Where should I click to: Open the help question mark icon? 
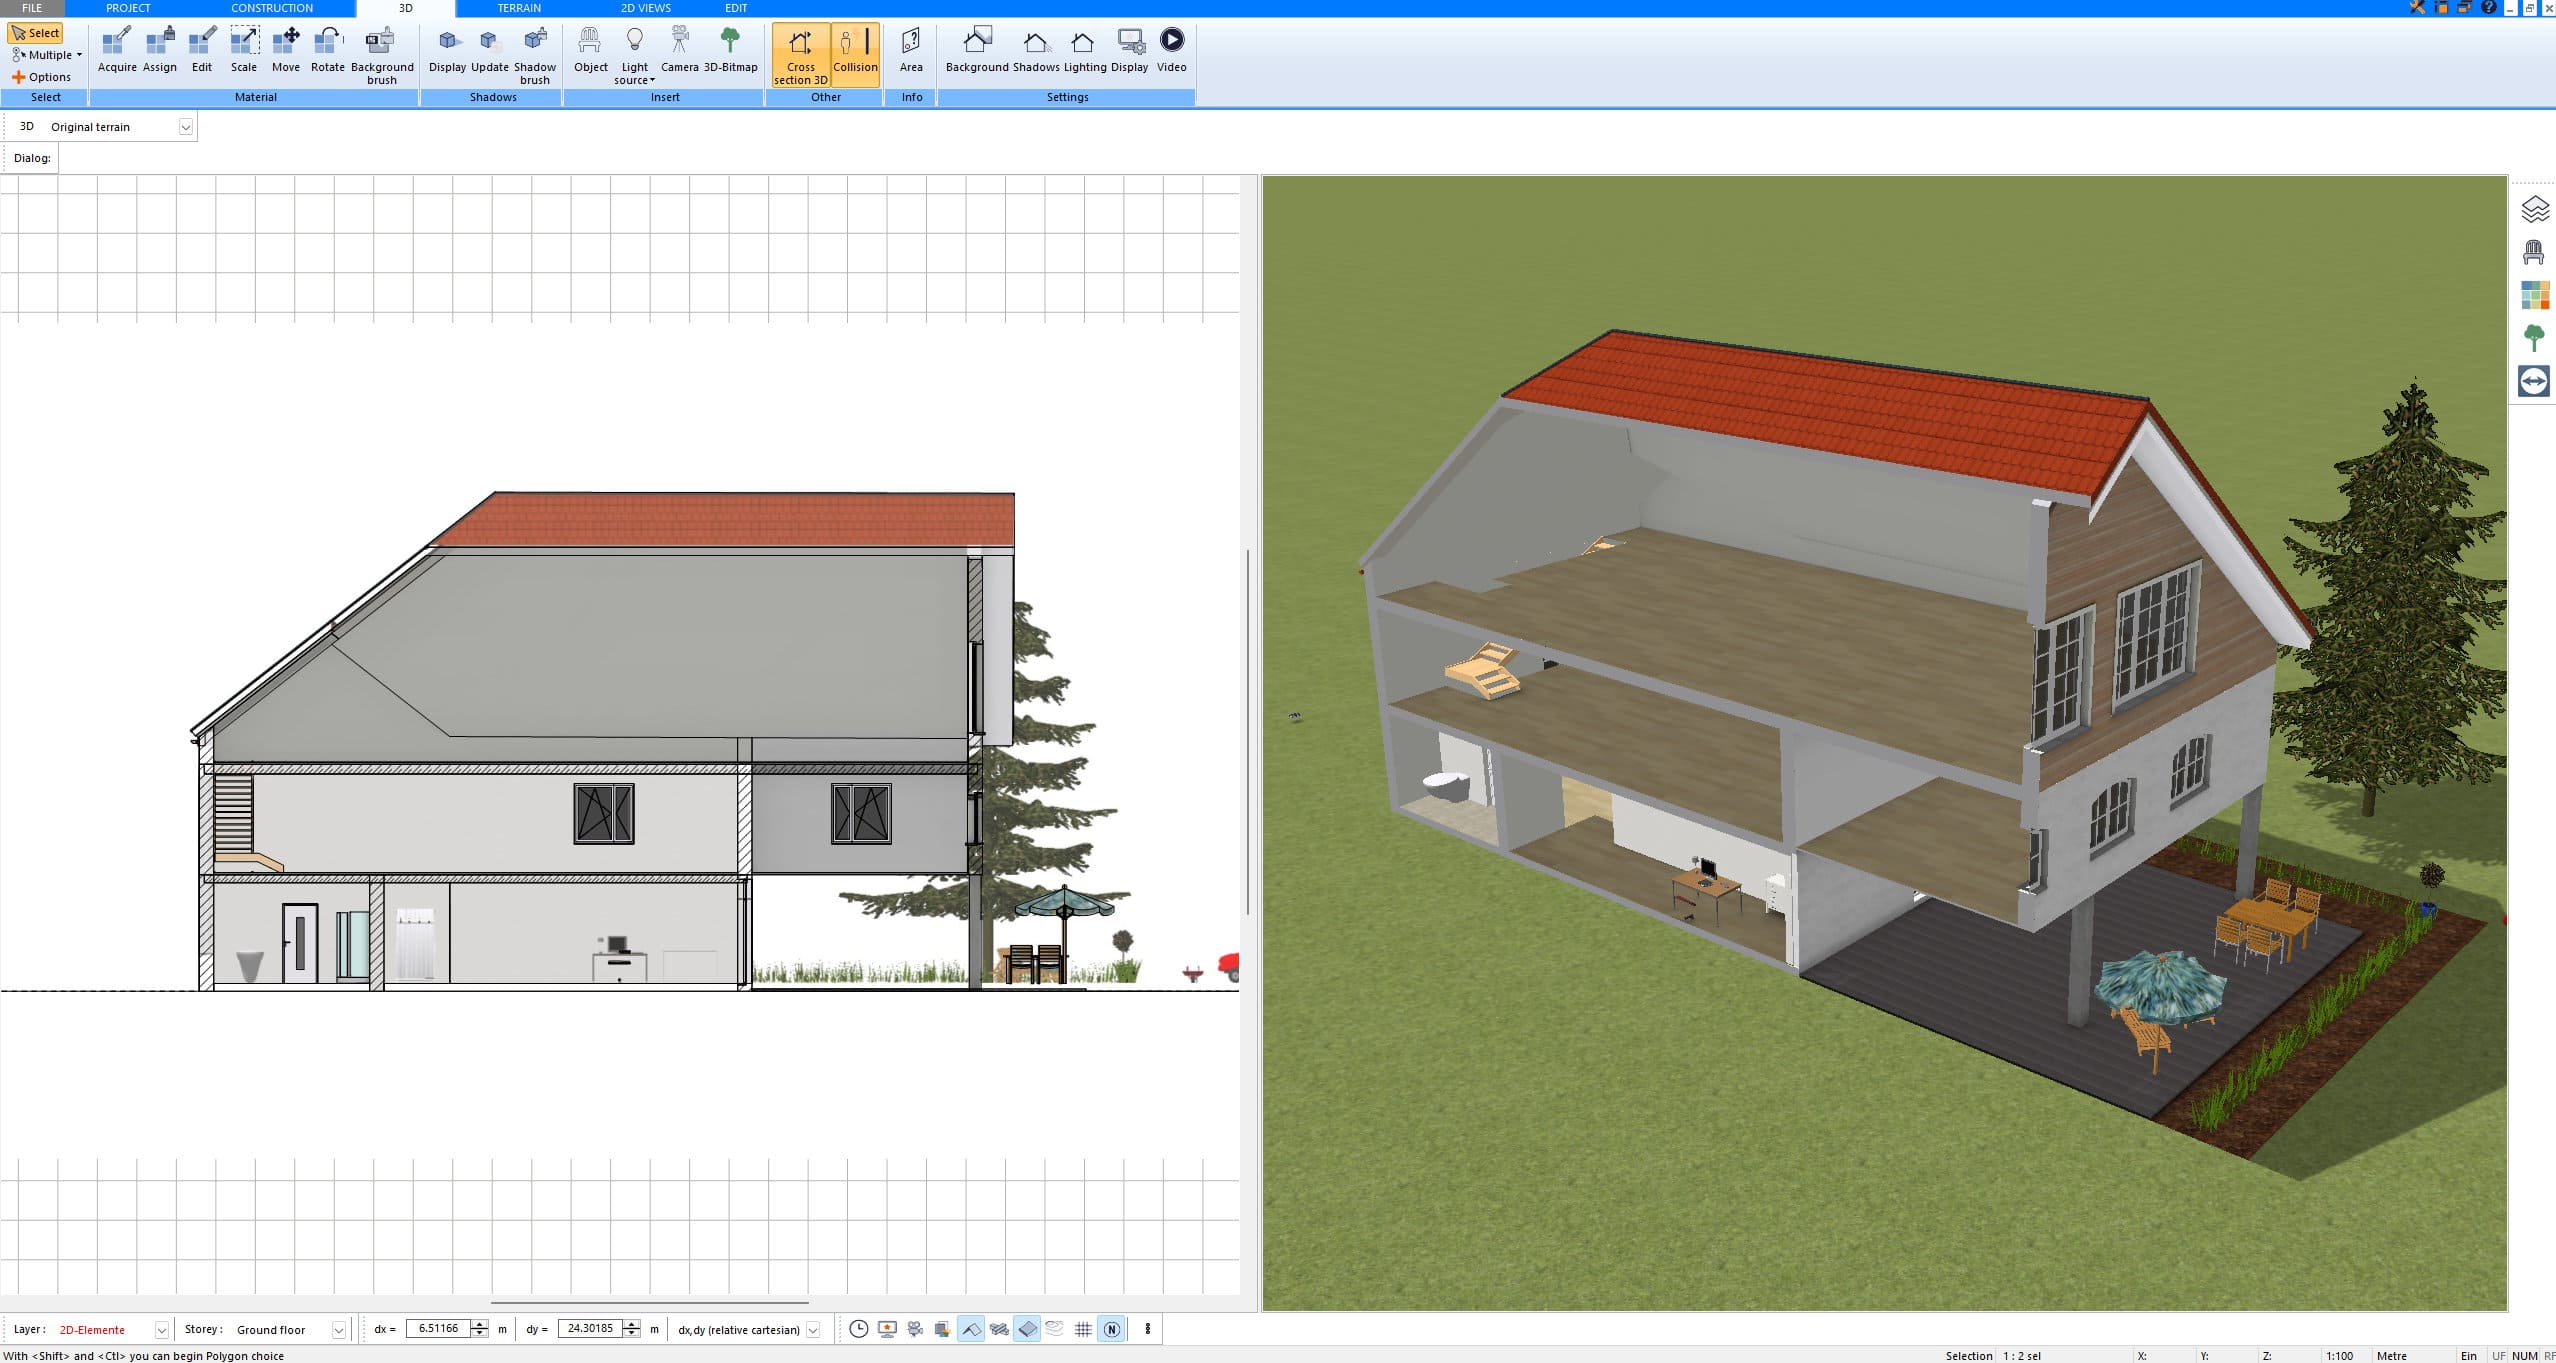click(x=2489, y=7)
